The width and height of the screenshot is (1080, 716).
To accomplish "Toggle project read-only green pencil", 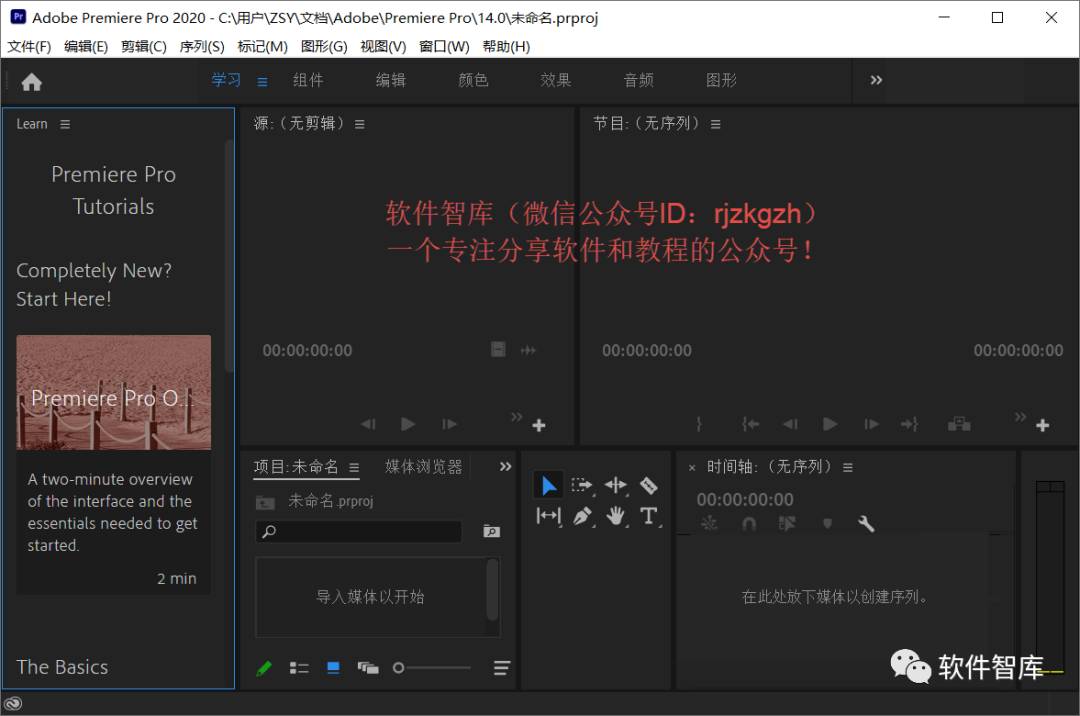I will [264, 668].
